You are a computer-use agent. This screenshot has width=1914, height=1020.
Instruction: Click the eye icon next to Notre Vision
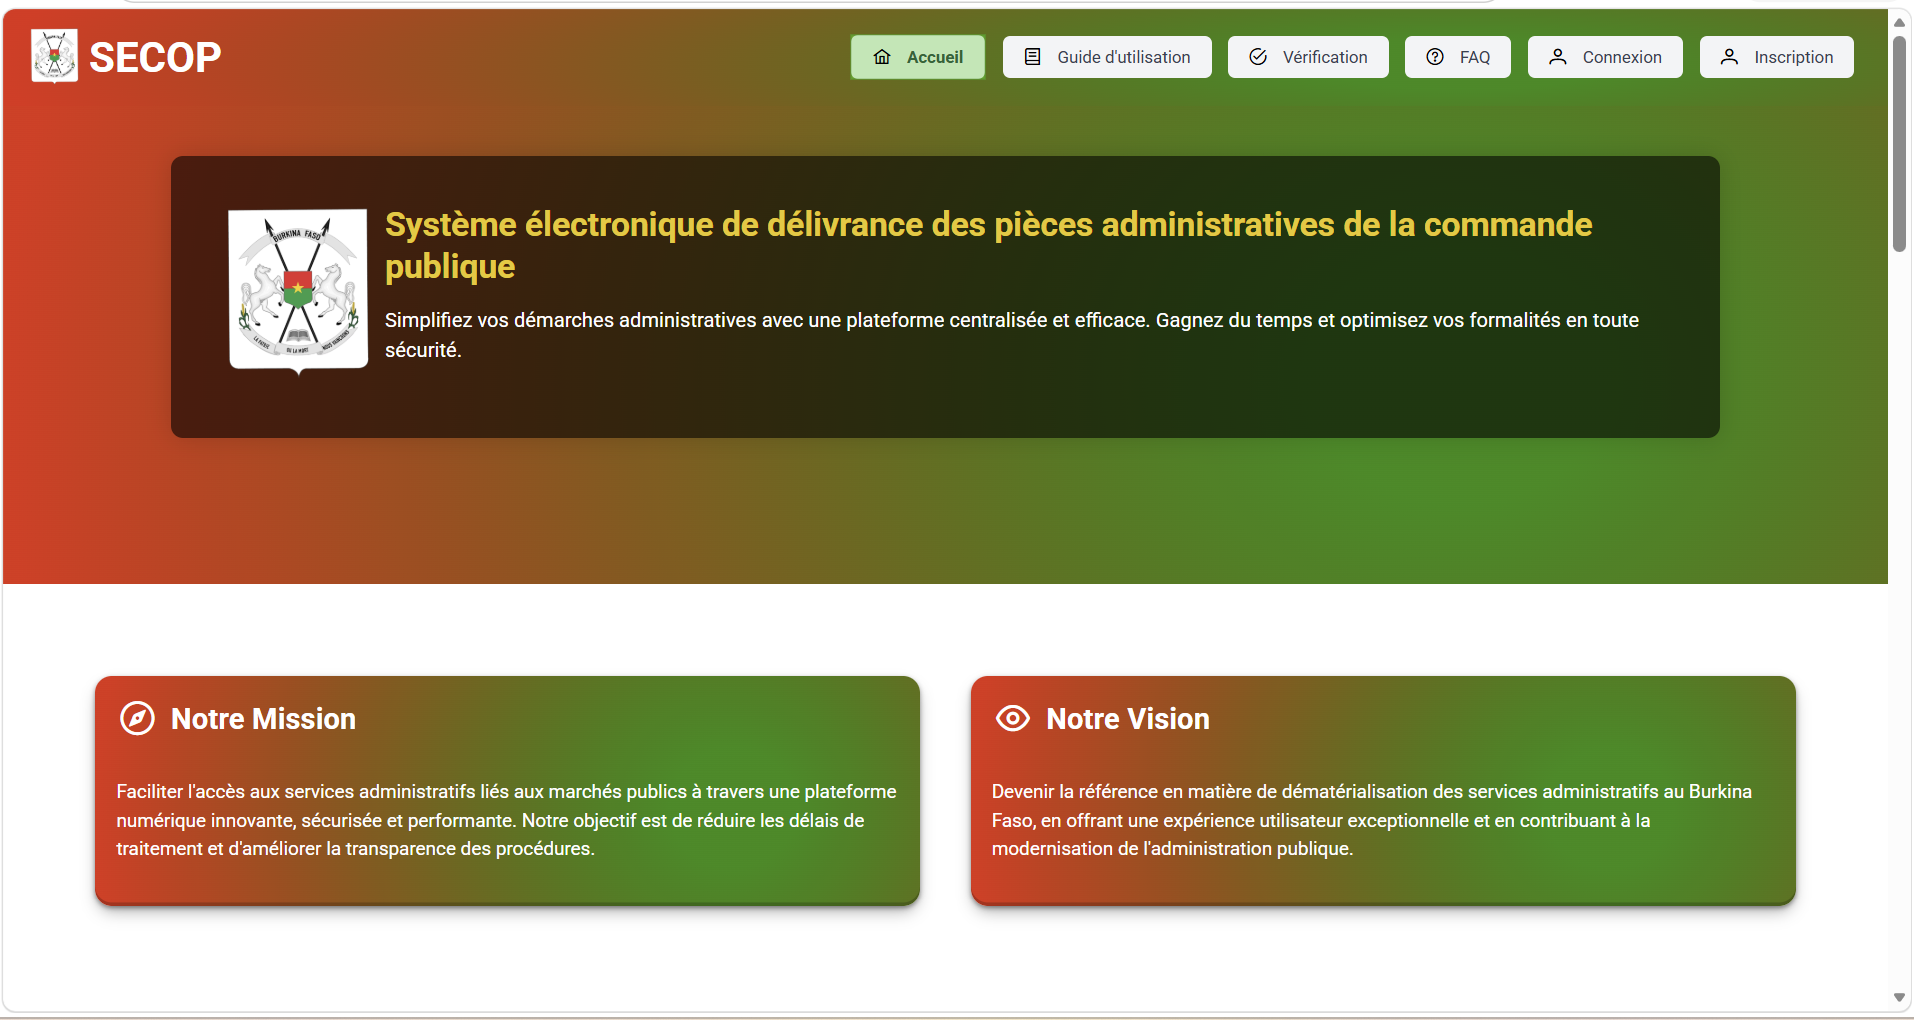1013,718
